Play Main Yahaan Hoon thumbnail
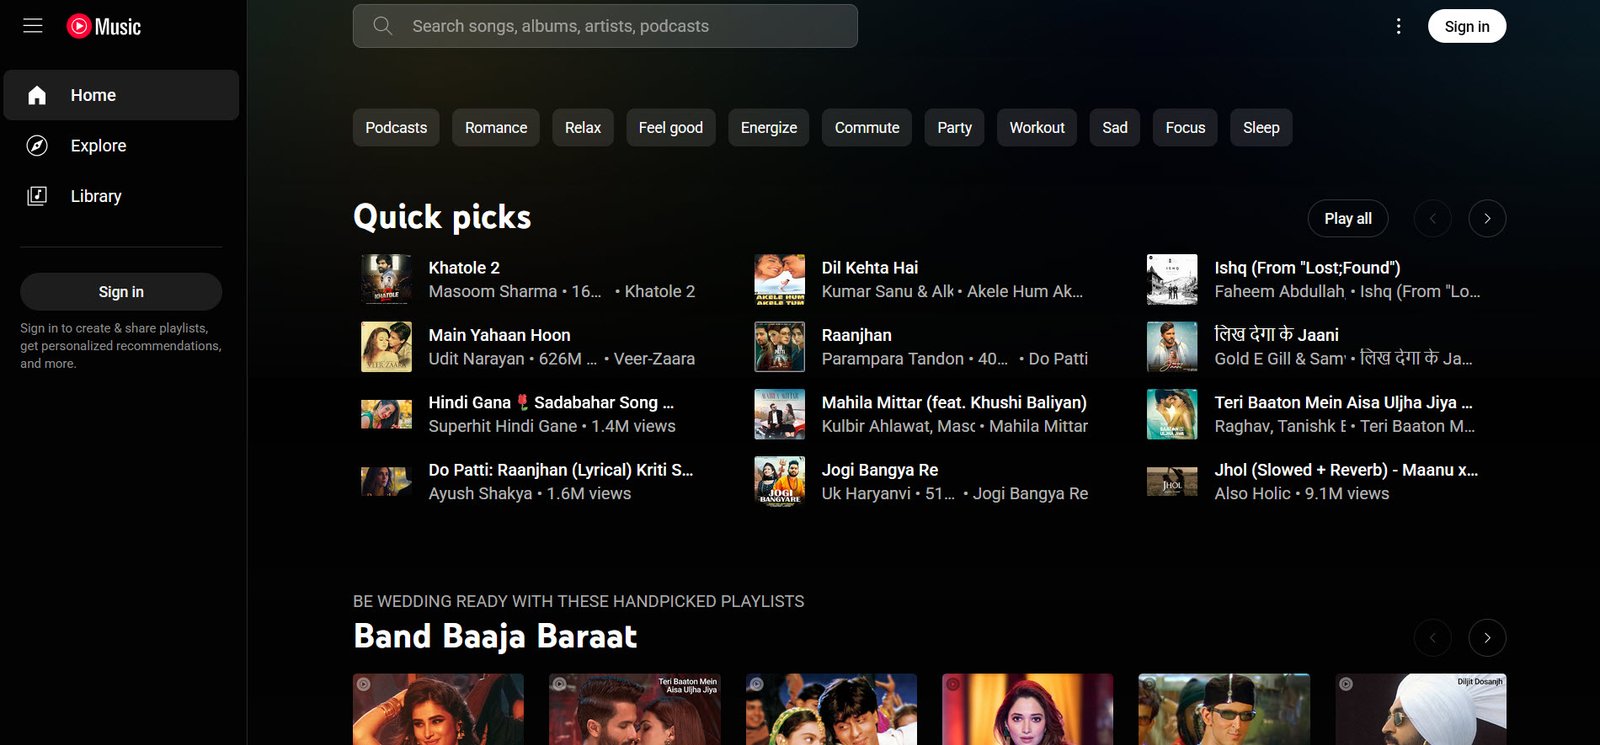 click(386, 347)
